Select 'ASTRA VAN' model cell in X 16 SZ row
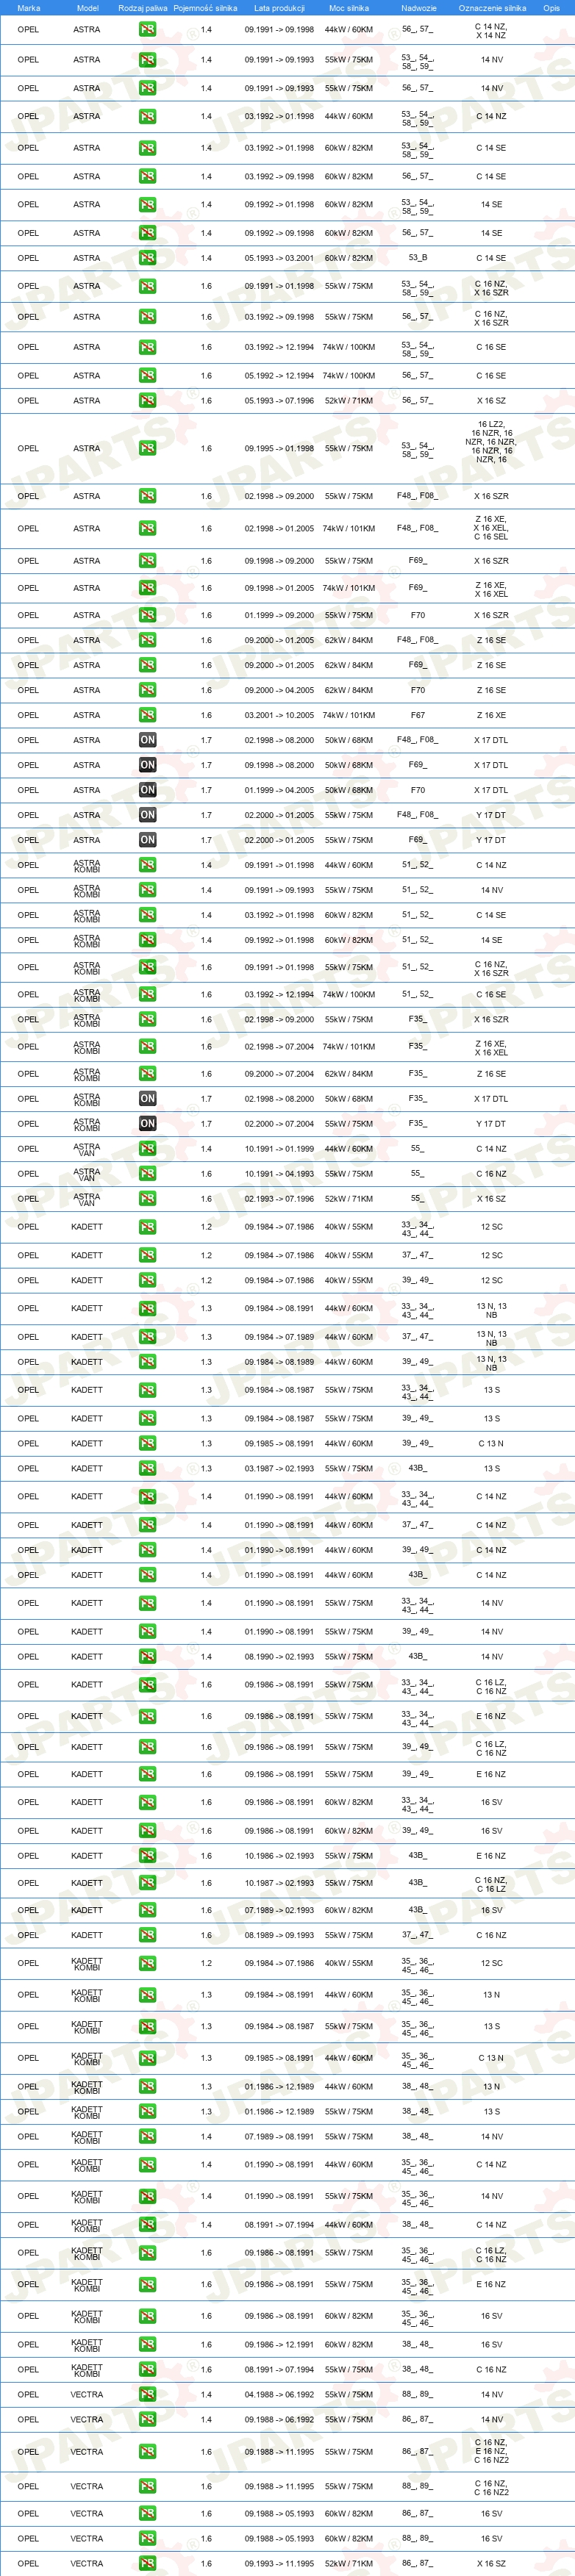Screen dimensions: 575x2576 click(x=87, y=1198)
